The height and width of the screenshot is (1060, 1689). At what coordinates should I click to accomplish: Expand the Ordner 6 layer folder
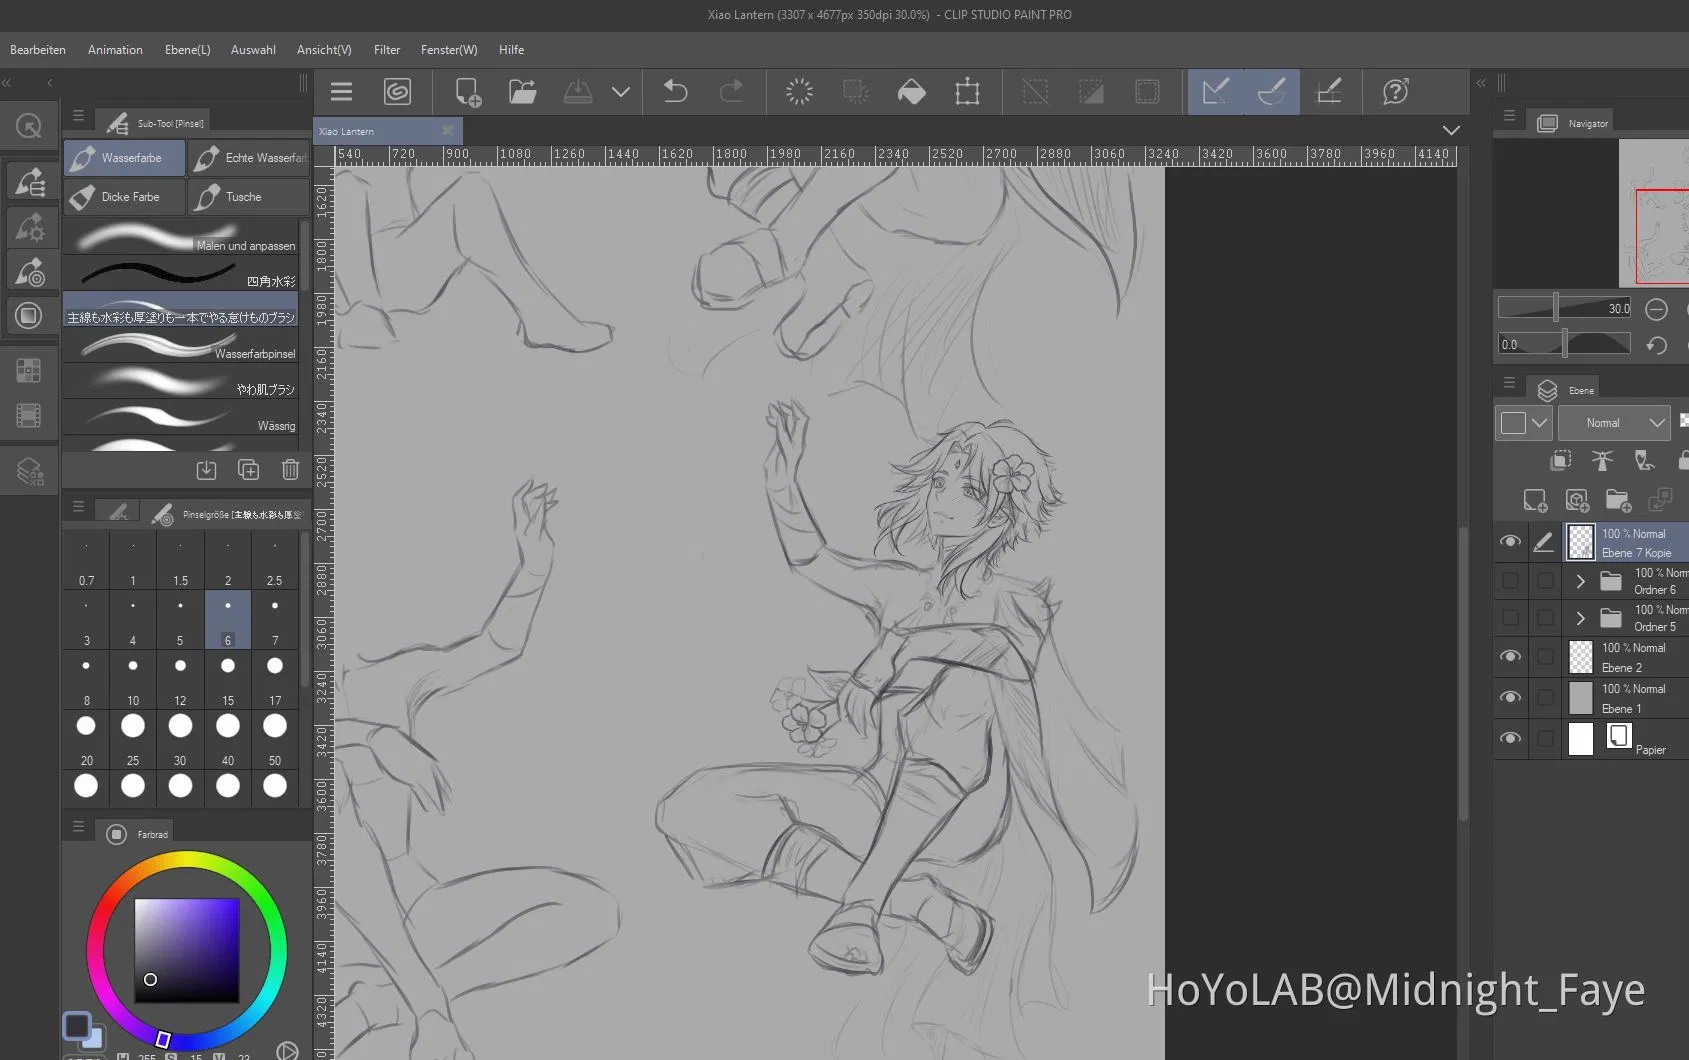coord(1580,581)
